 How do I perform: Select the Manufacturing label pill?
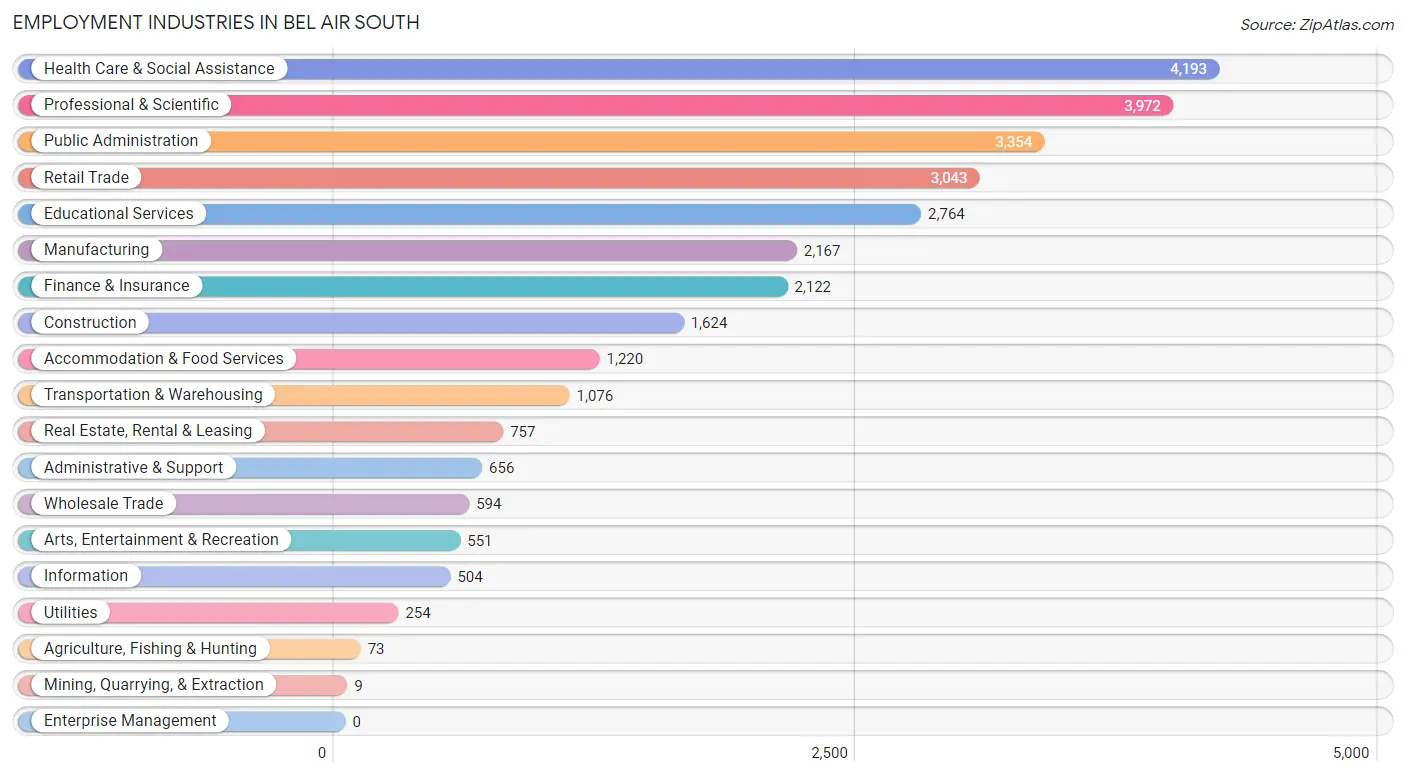[91, 250]
